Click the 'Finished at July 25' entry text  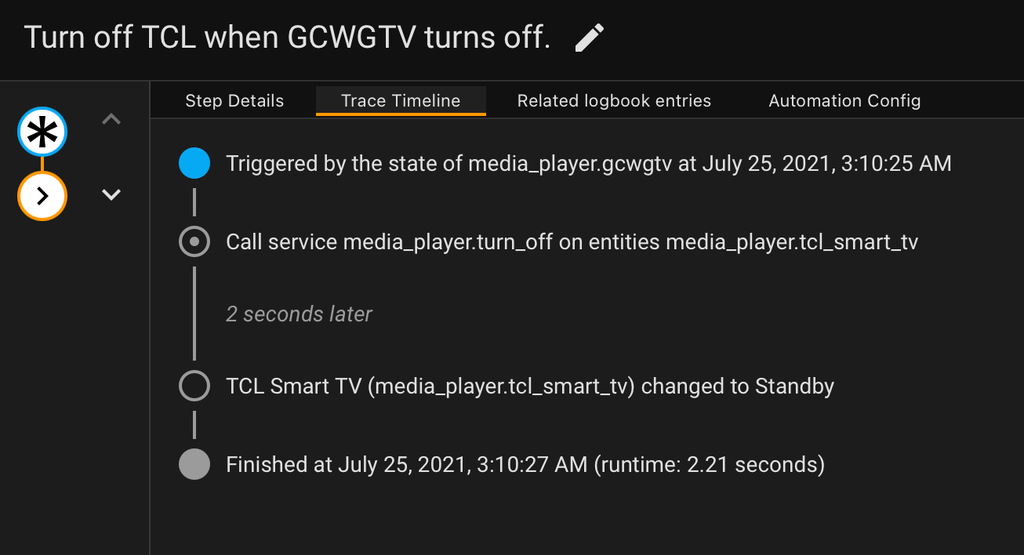525,465
